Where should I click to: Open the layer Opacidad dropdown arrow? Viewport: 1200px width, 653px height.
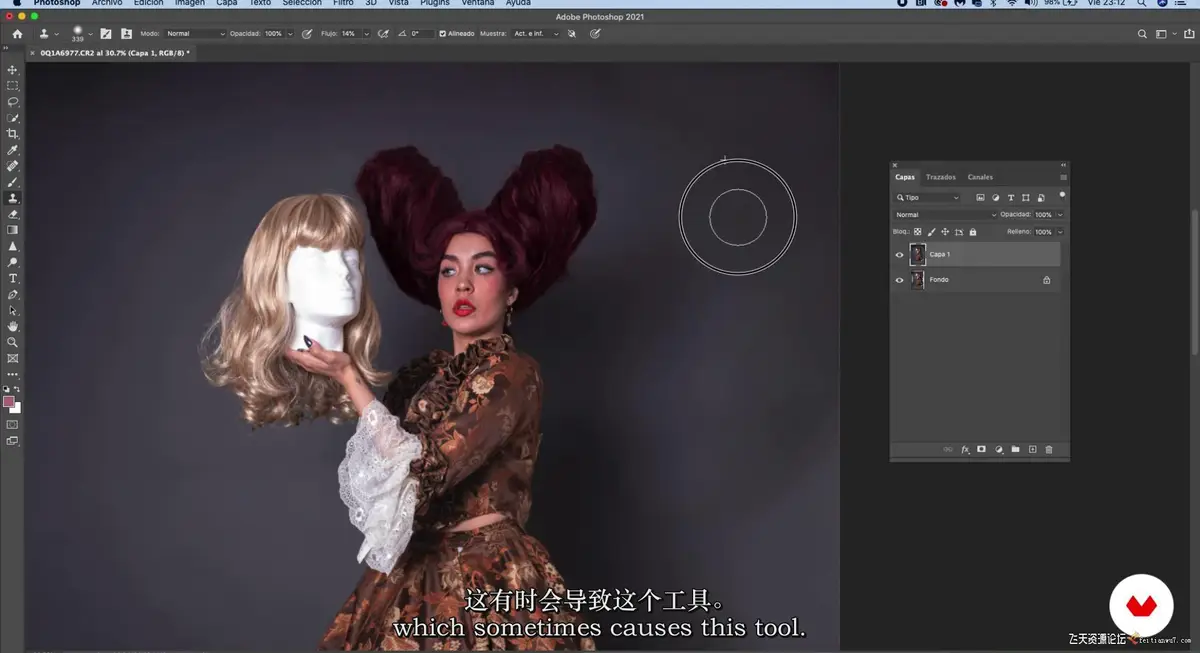click(x=1059, y=215)
